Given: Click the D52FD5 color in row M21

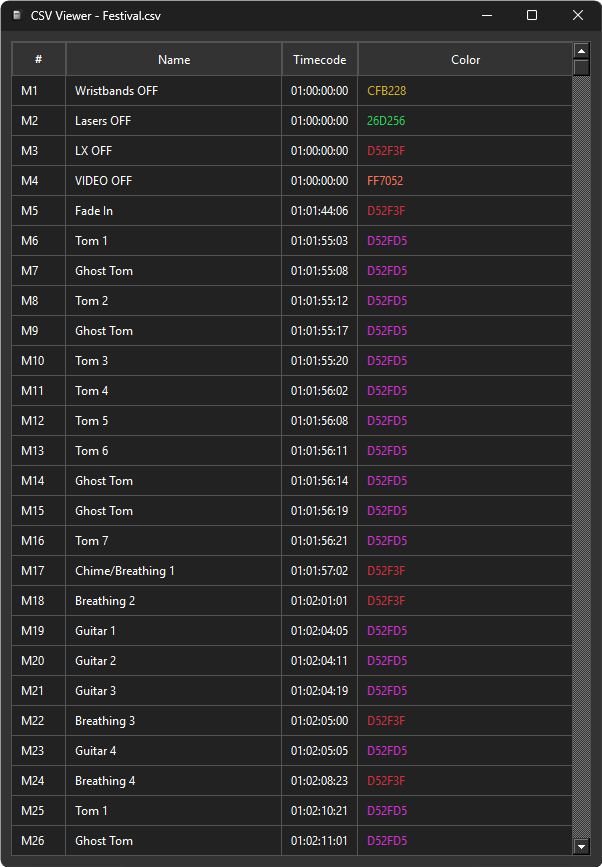Looking at the screenshot, I should [387, 691].
